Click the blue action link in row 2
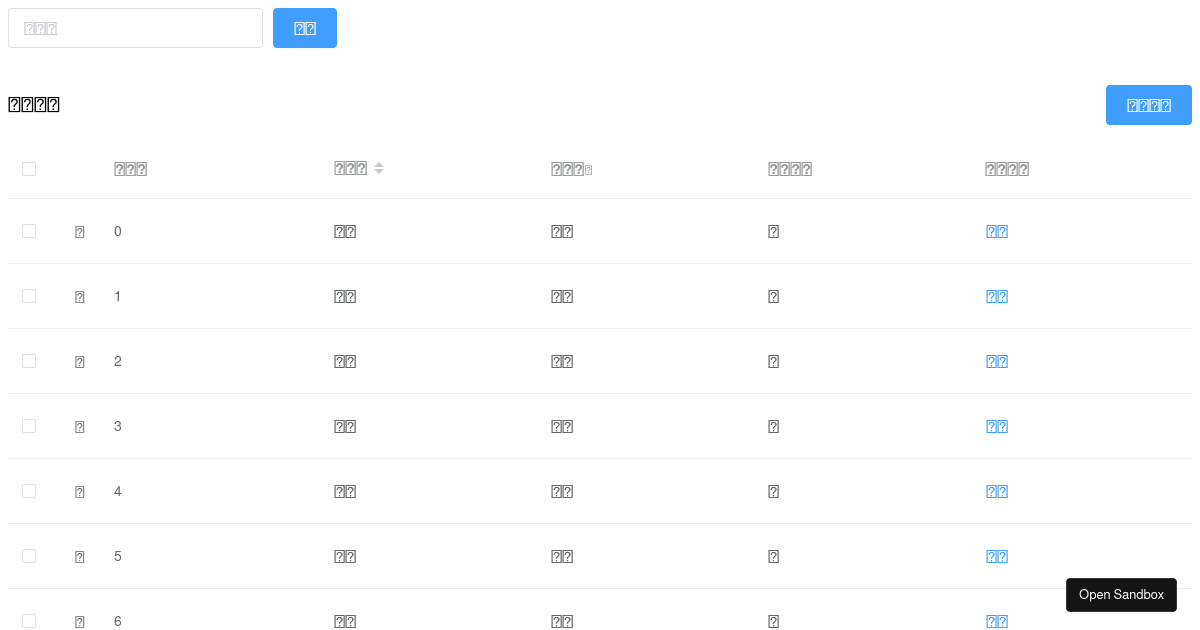The image size is (1200, 630). point(996,361)
